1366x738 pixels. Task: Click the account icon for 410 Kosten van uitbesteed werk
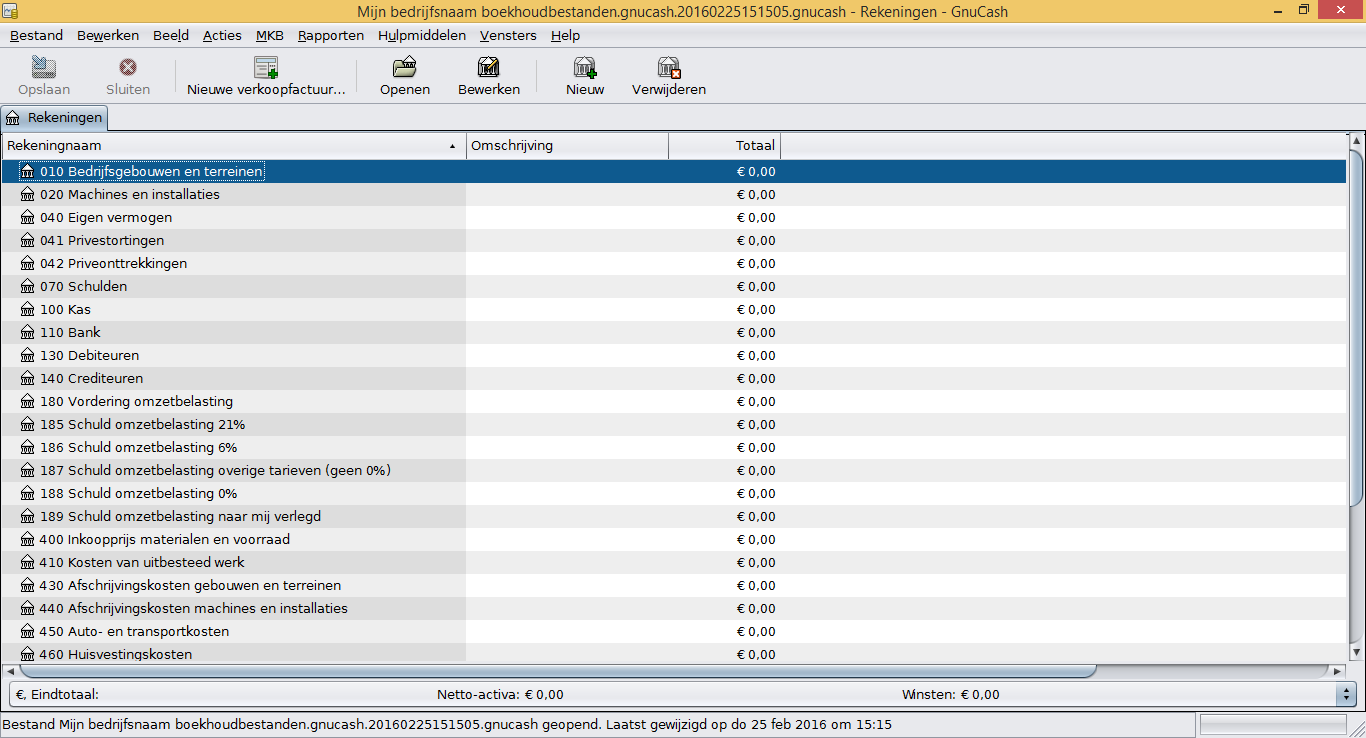click(x=27, y=563)
